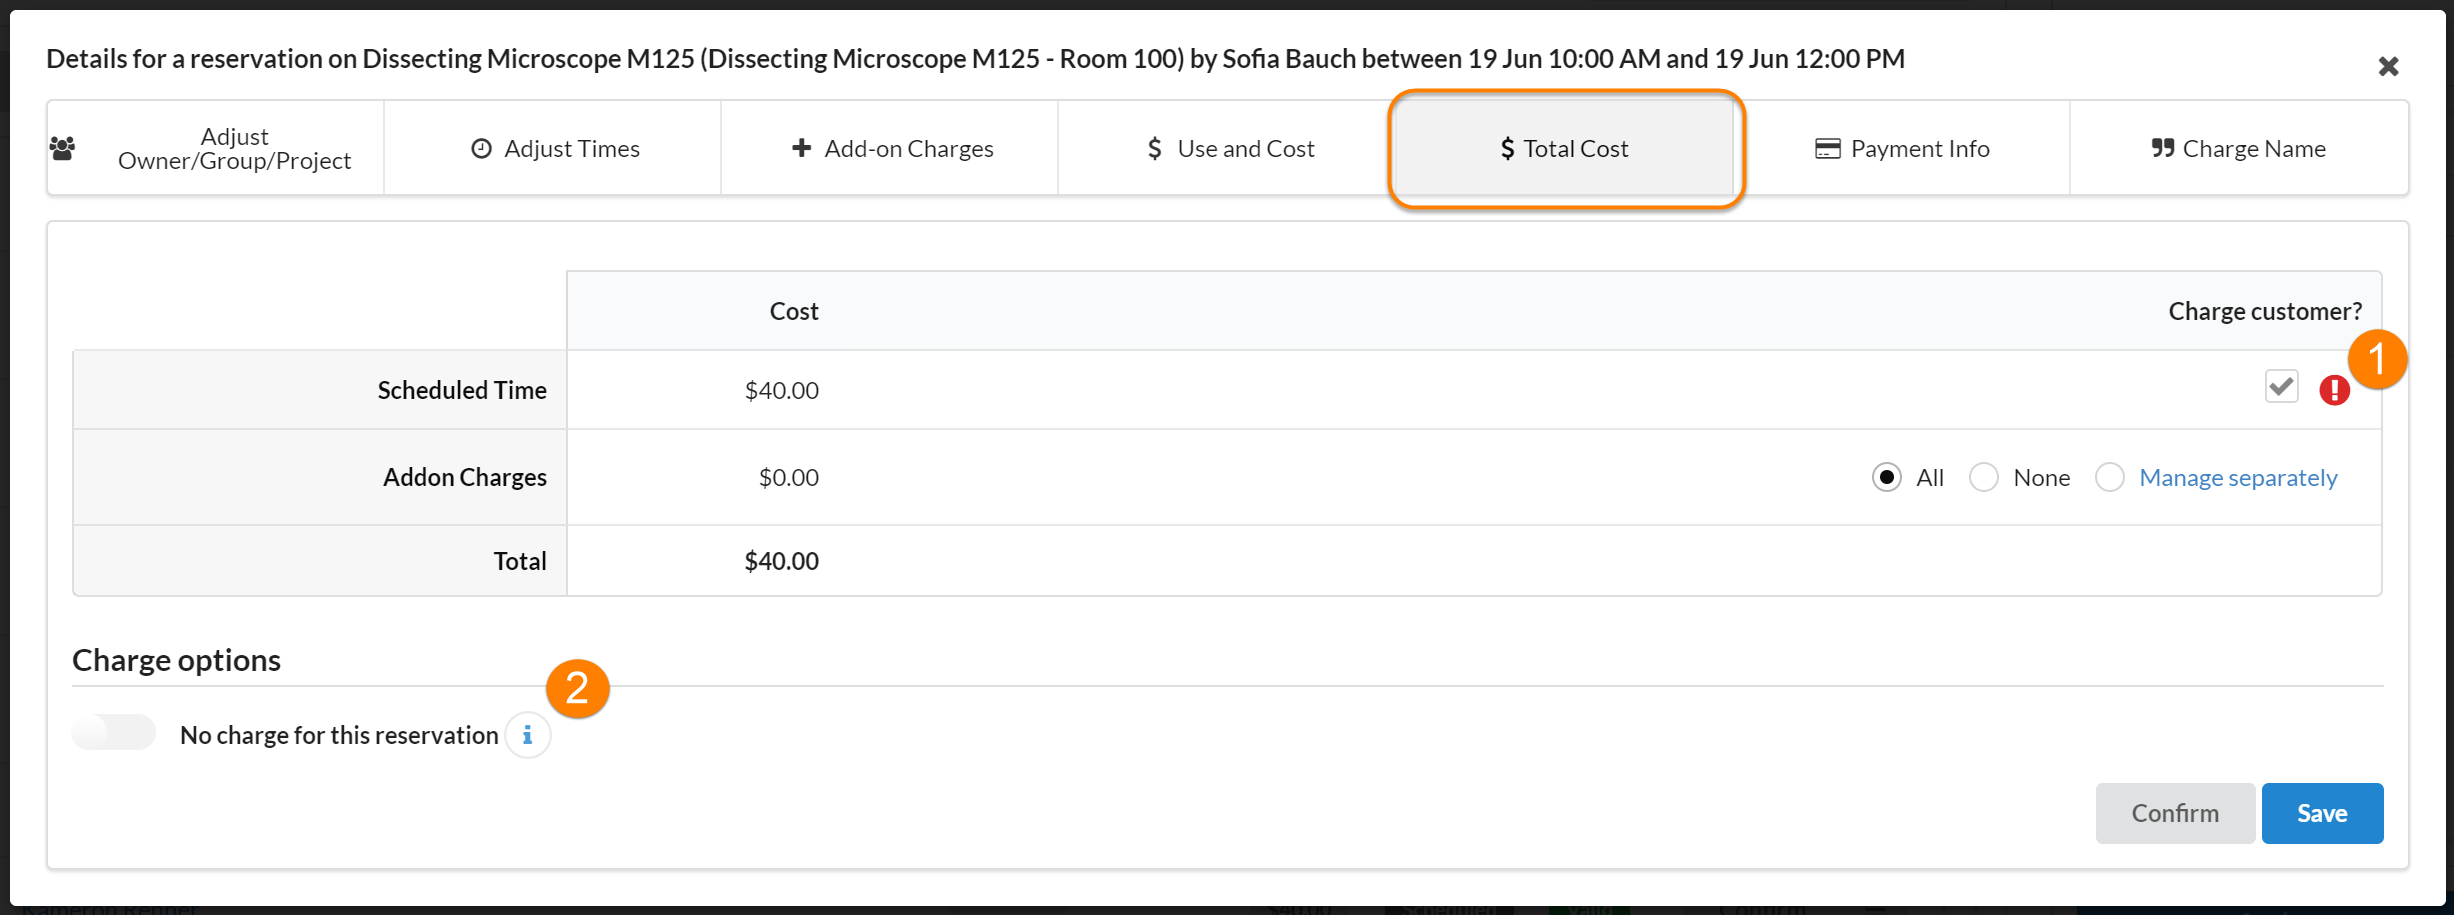
Task: Select the All addon charges radio button
Action: (1886, 478)
